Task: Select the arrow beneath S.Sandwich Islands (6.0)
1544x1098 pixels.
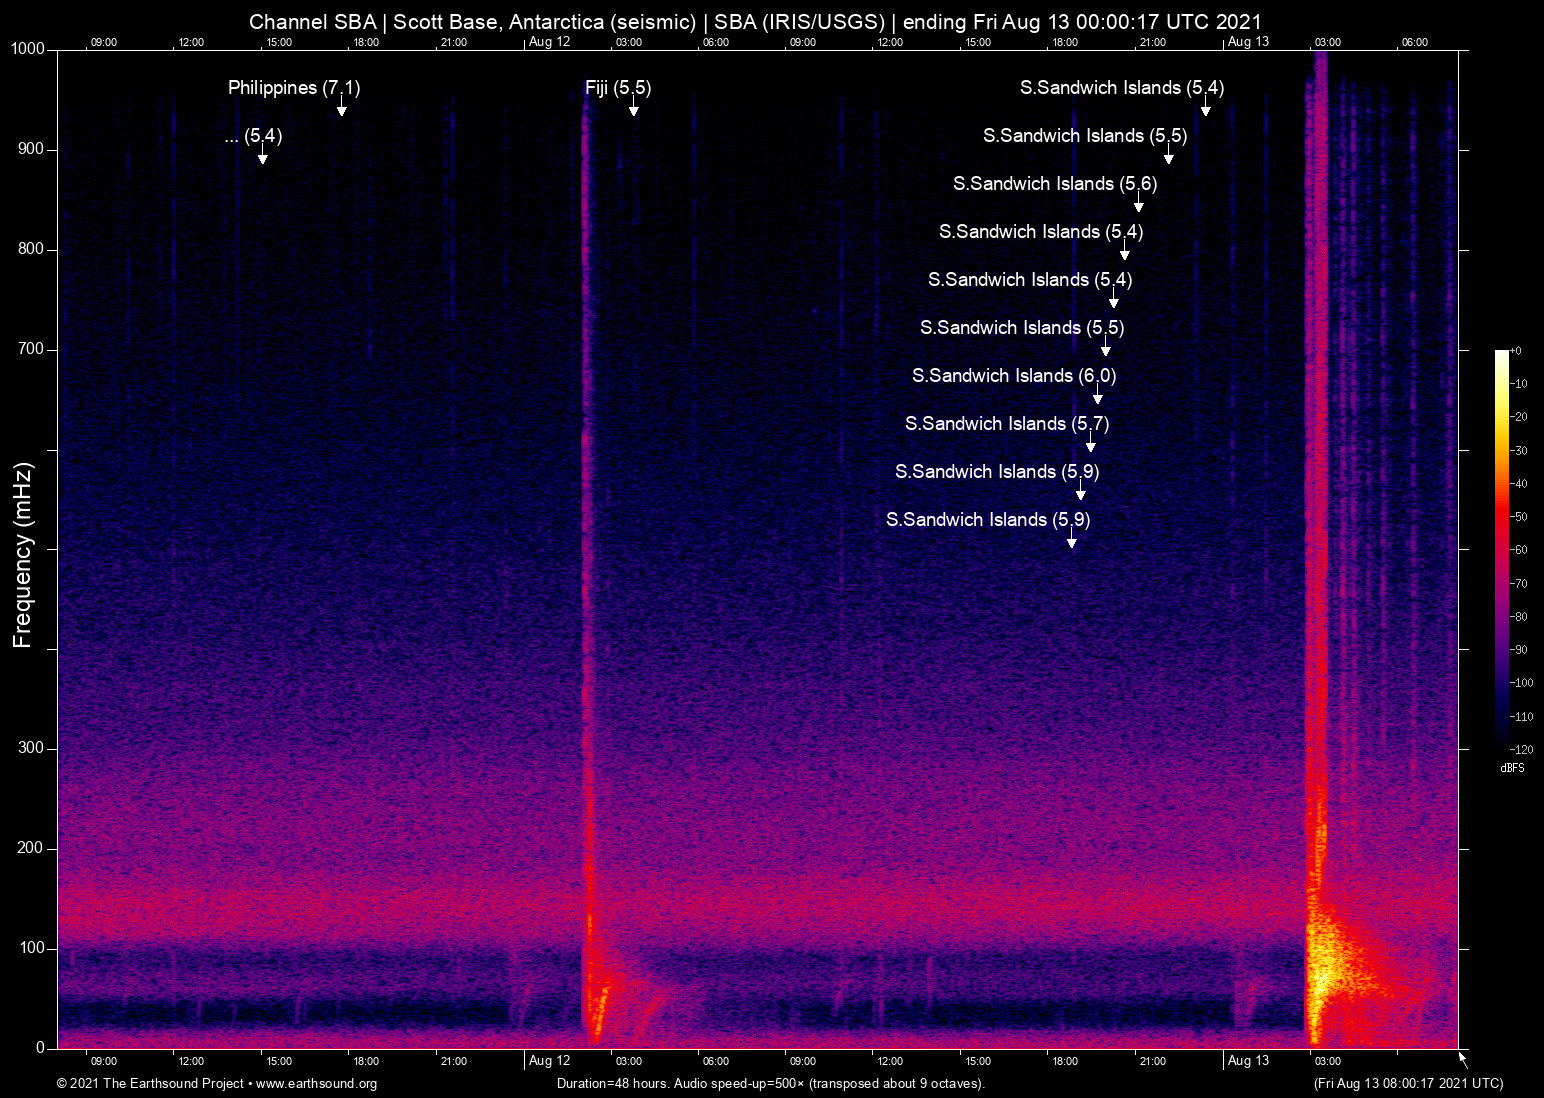Action: coord(1097,396)
